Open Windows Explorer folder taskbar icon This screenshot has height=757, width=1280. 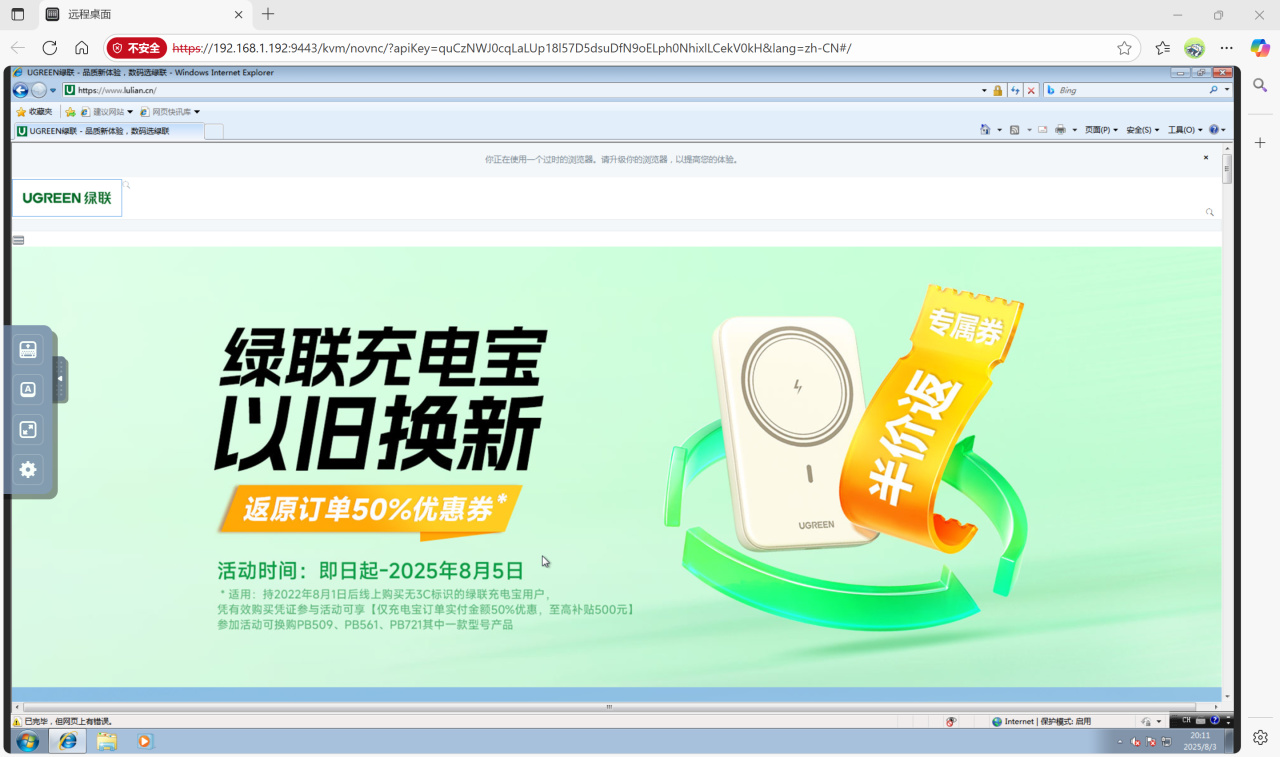coord(107,741)
